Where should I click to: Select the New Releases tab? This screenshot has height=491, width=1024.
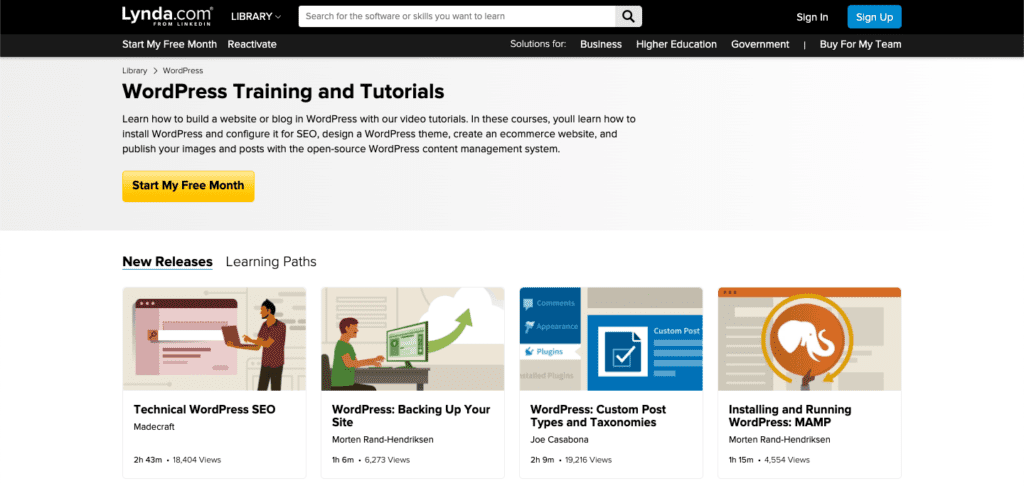(x=167, y=262)
